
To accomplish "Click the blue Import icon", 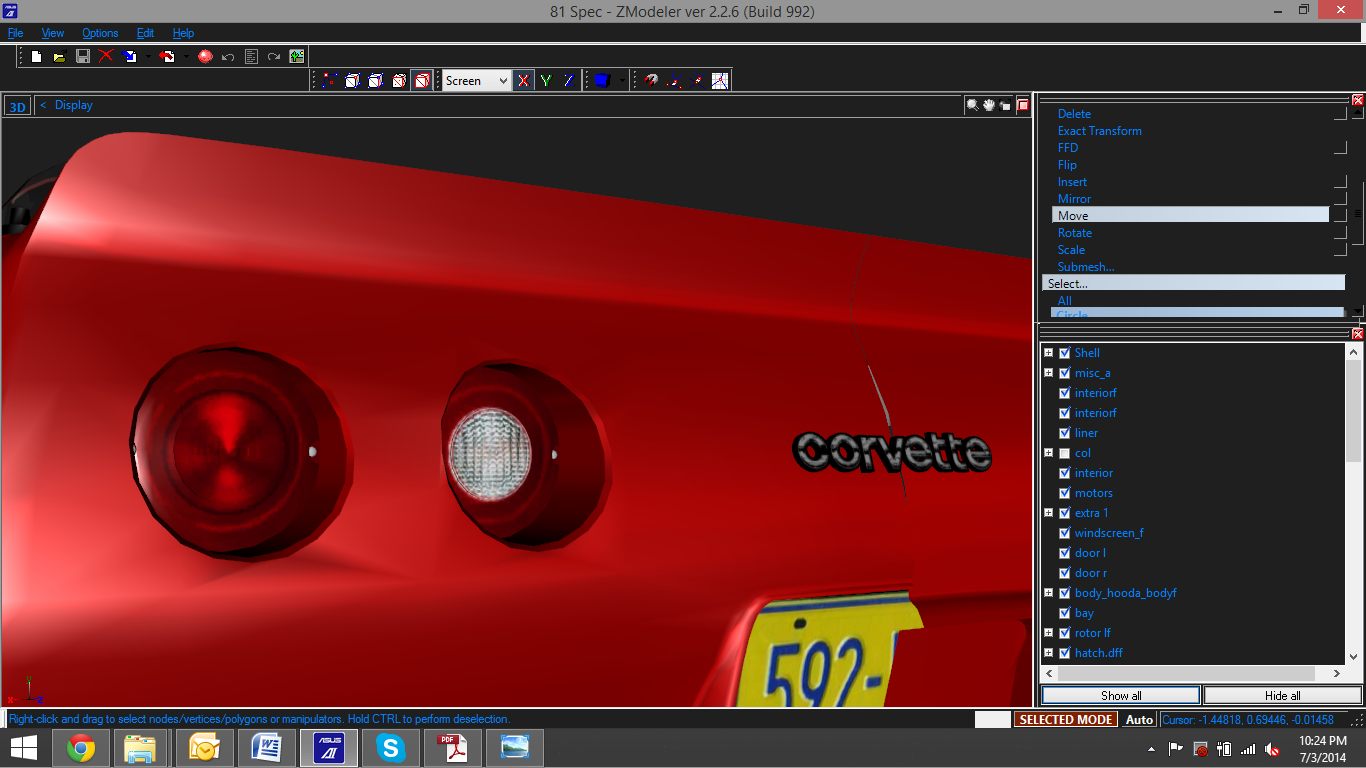I will tap(130, 56).
